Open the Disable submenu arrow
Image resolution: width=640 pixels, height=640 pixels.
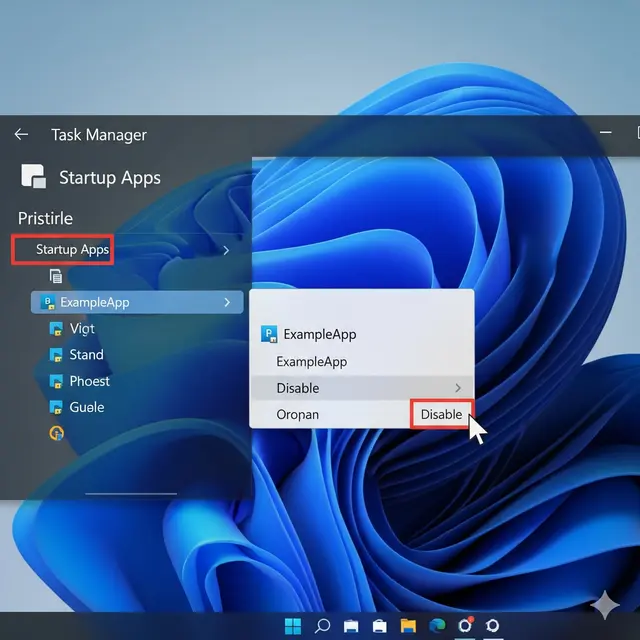pos(458,388)
